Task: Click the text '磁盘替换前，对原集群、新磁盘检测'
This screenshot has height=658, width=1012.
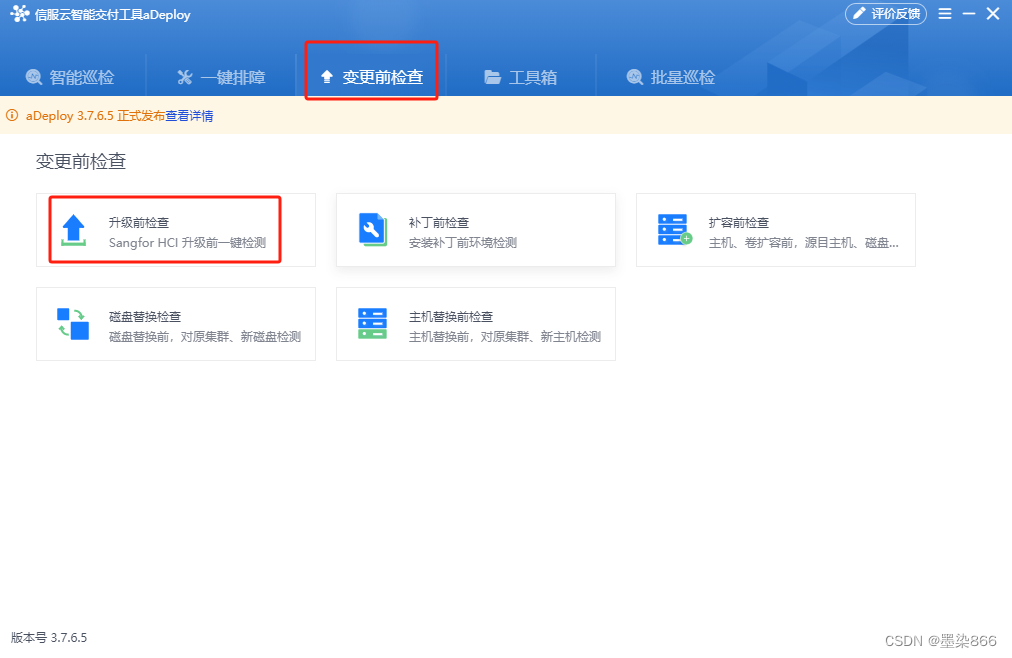Action: pyautogui.click(x=205, y=337)
